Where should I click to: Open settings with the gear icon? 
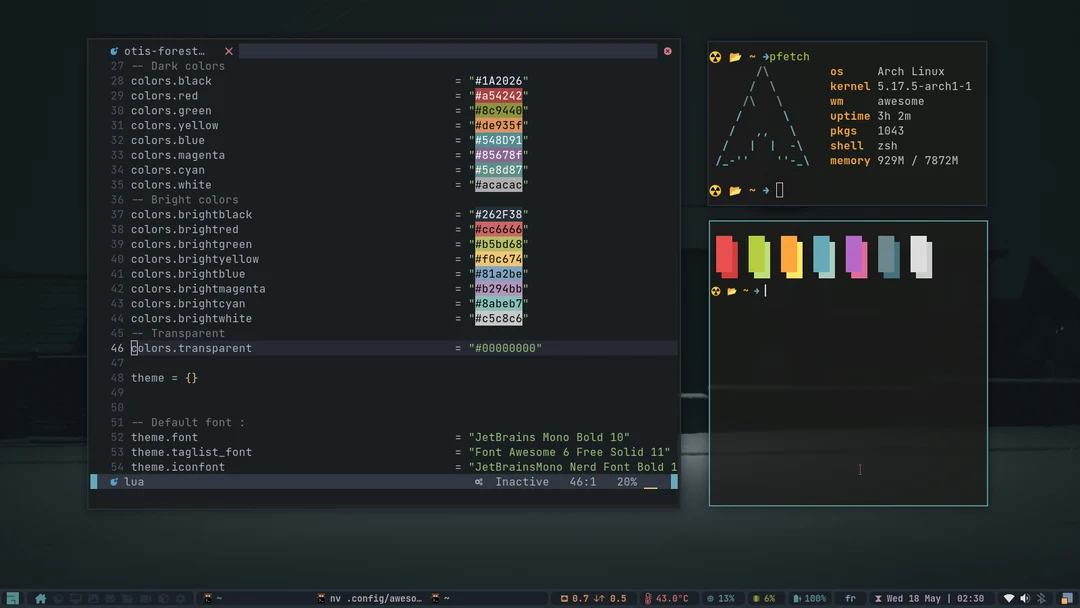pyautogui.click(x=179, y=598)
